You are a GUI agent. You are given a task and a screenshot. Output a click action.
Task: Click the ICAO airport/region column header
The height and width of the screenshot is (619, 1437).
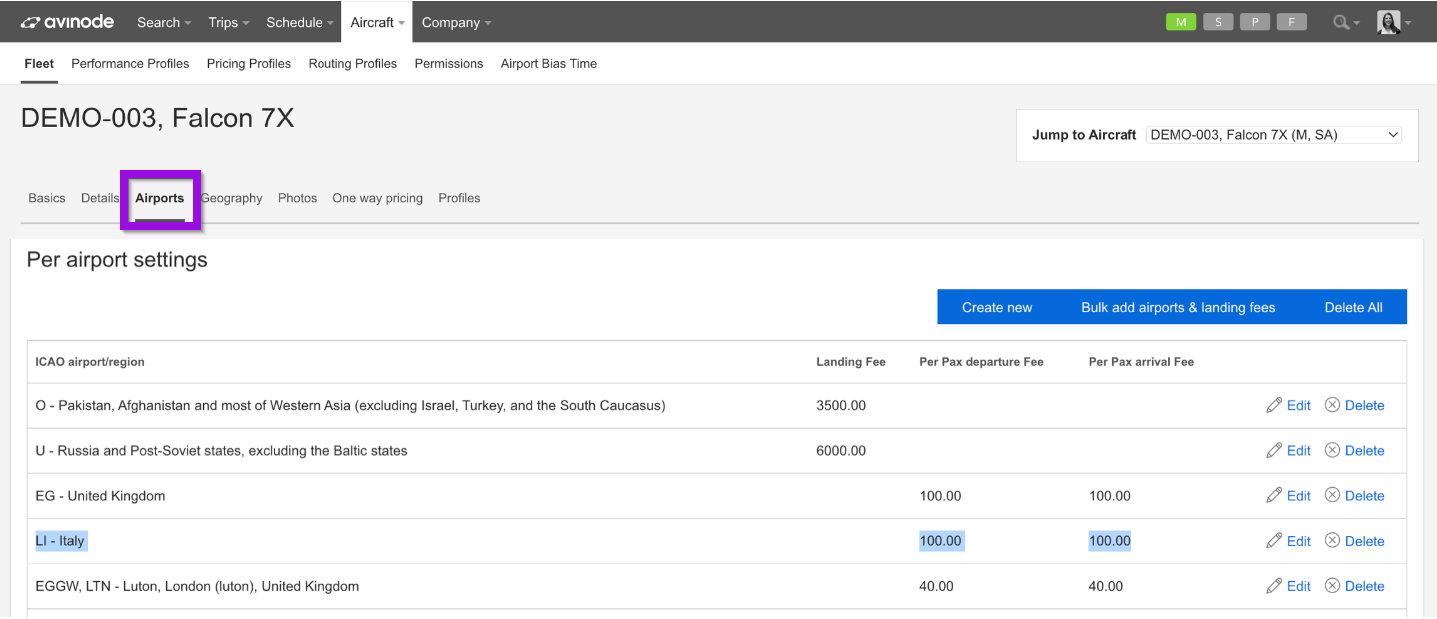[90, 362]
